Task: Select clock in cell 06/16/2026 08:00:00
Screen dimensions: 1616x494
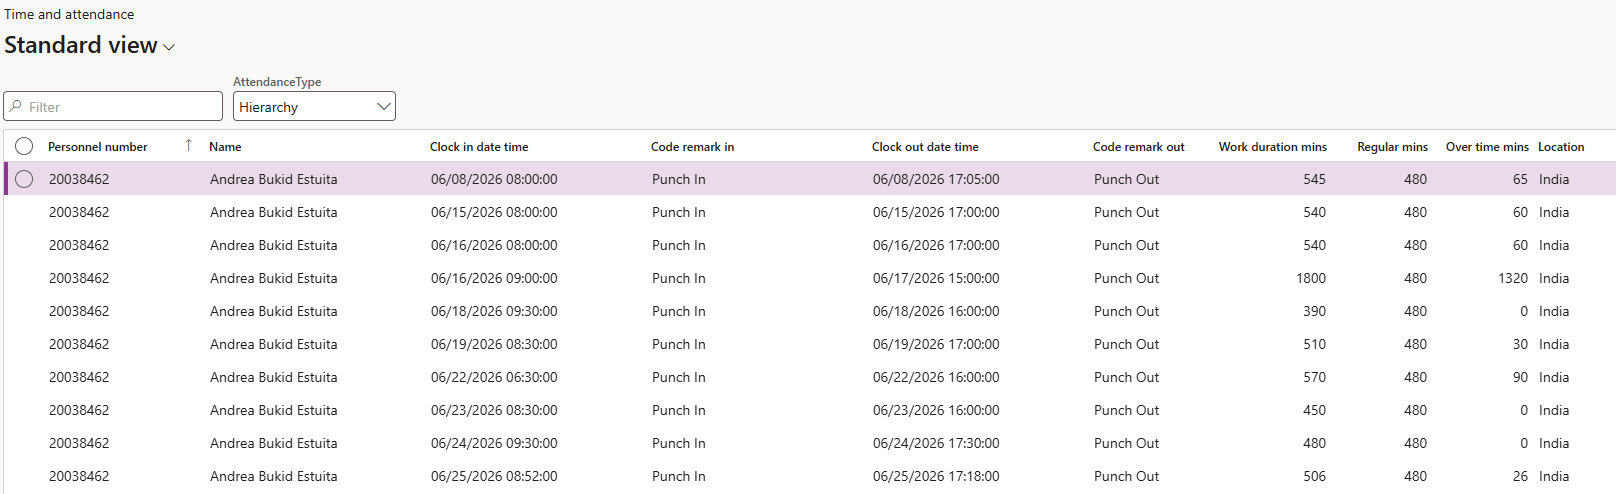Action: click(494, 245)
